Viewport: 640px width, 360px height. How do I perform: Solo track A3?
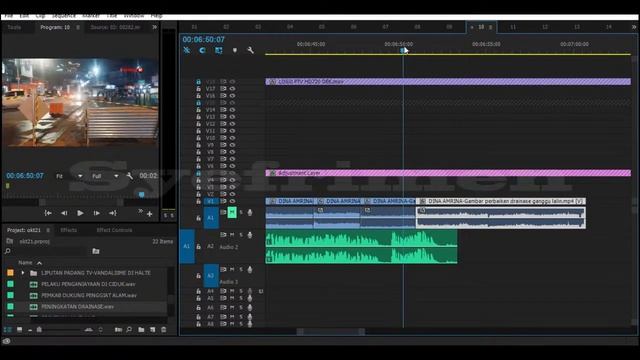click(241, 269)
